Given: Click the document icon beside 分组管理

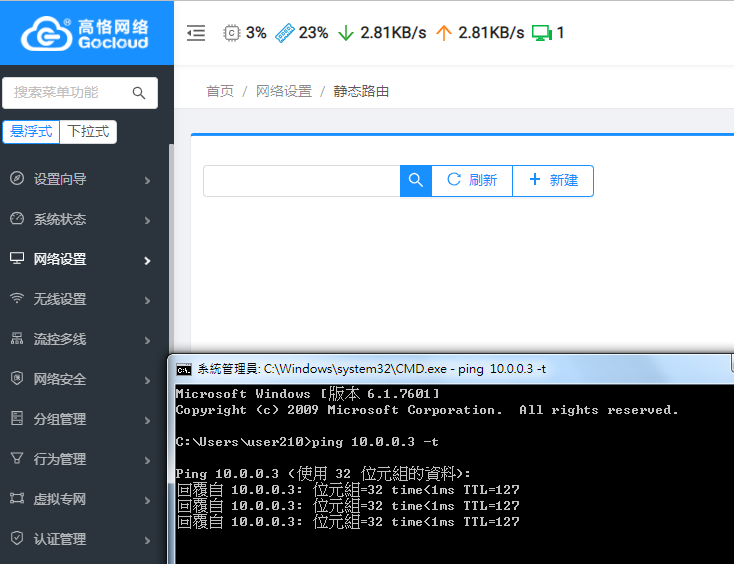Looking at the screenshot, I should click(17, 418).
